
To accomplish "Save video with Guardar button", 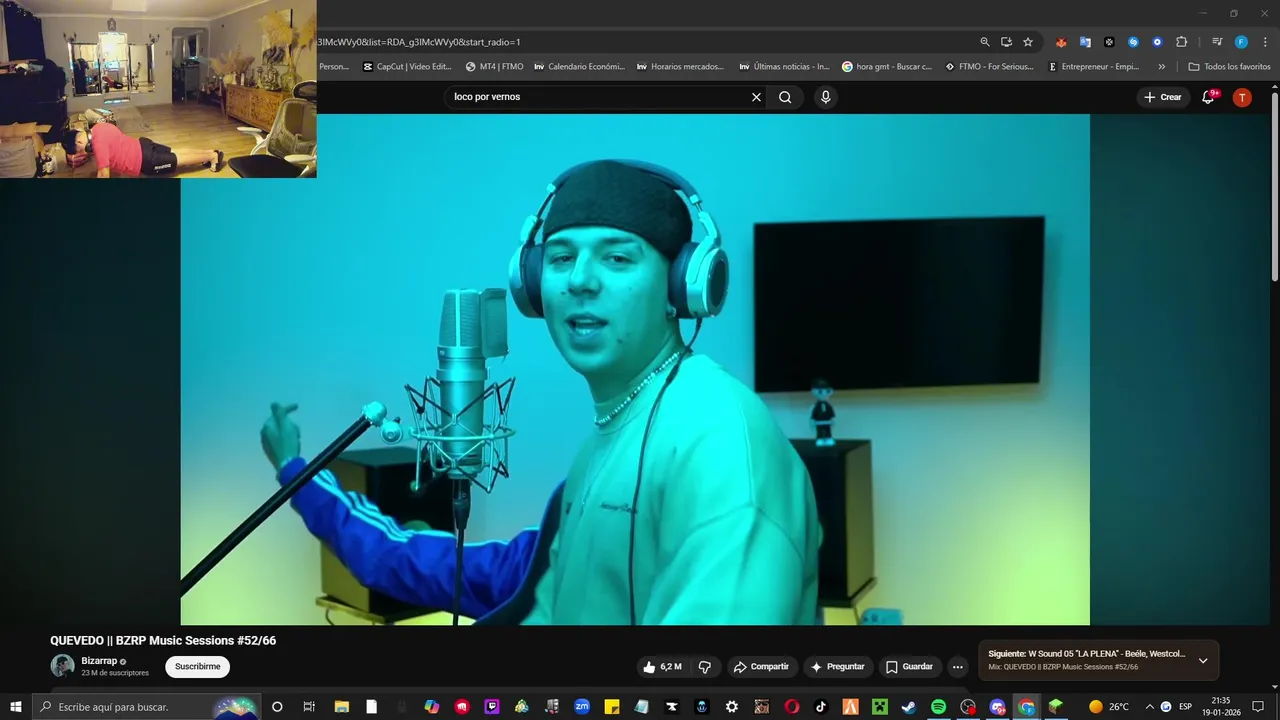I will coord(909,667).
